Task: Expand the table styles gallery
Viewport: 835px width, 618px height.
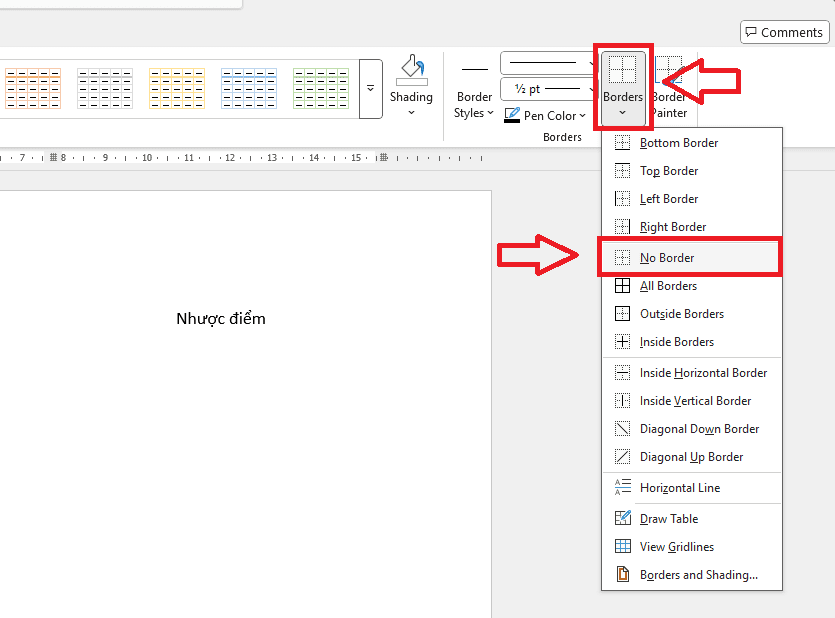Action: click(x=370, y=88)
